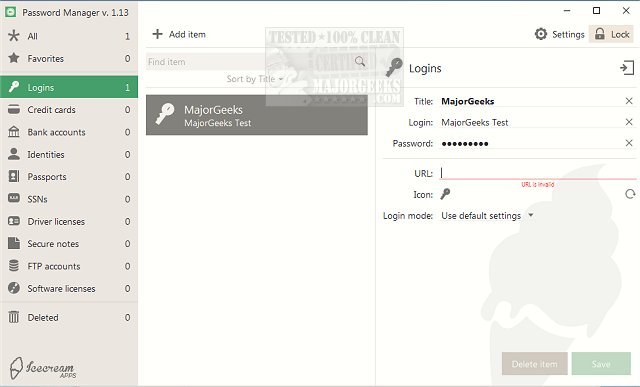This screenshot has height=387, width=640.
Task: Reset the icon with the refresh arrow
Action: [630, 194]
